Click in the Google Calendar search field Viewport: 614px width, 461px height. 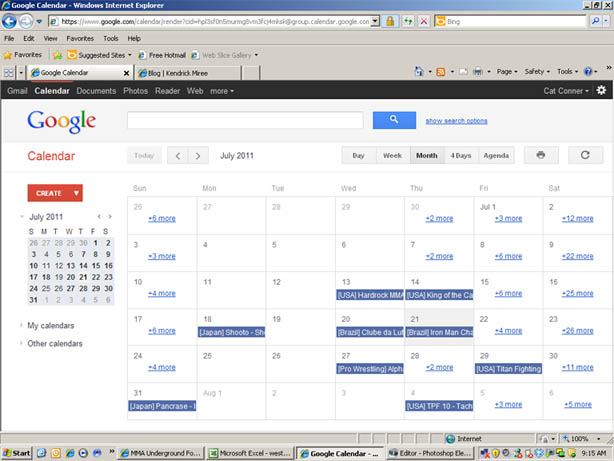click(x=245, y=120)
